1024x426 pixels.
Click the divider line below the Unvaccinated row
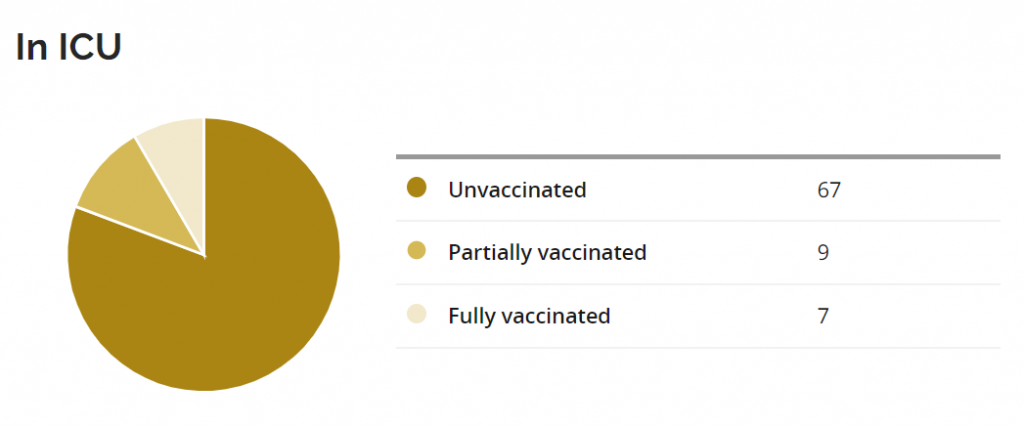coord(698,220)
